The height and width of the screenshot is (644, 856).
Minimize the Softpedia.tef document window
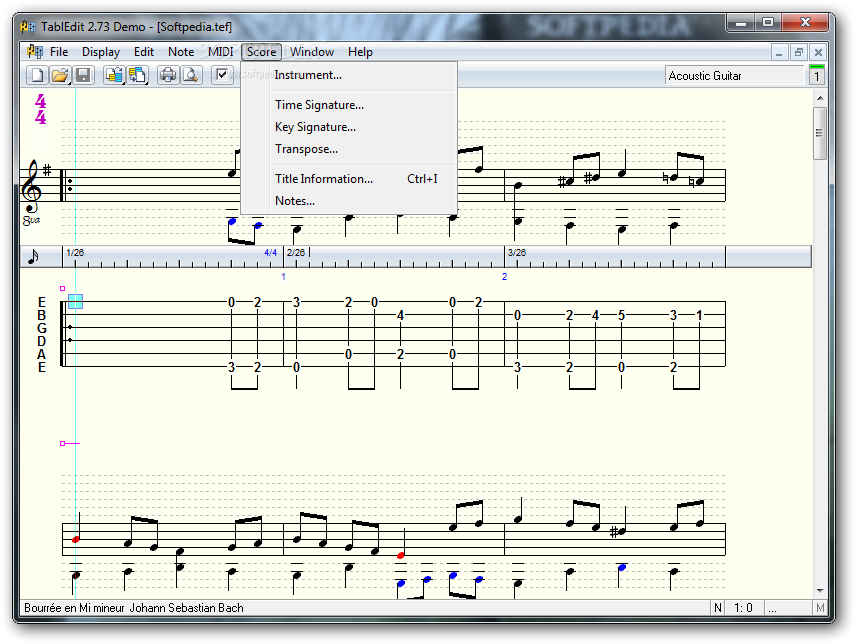point(779,53)
